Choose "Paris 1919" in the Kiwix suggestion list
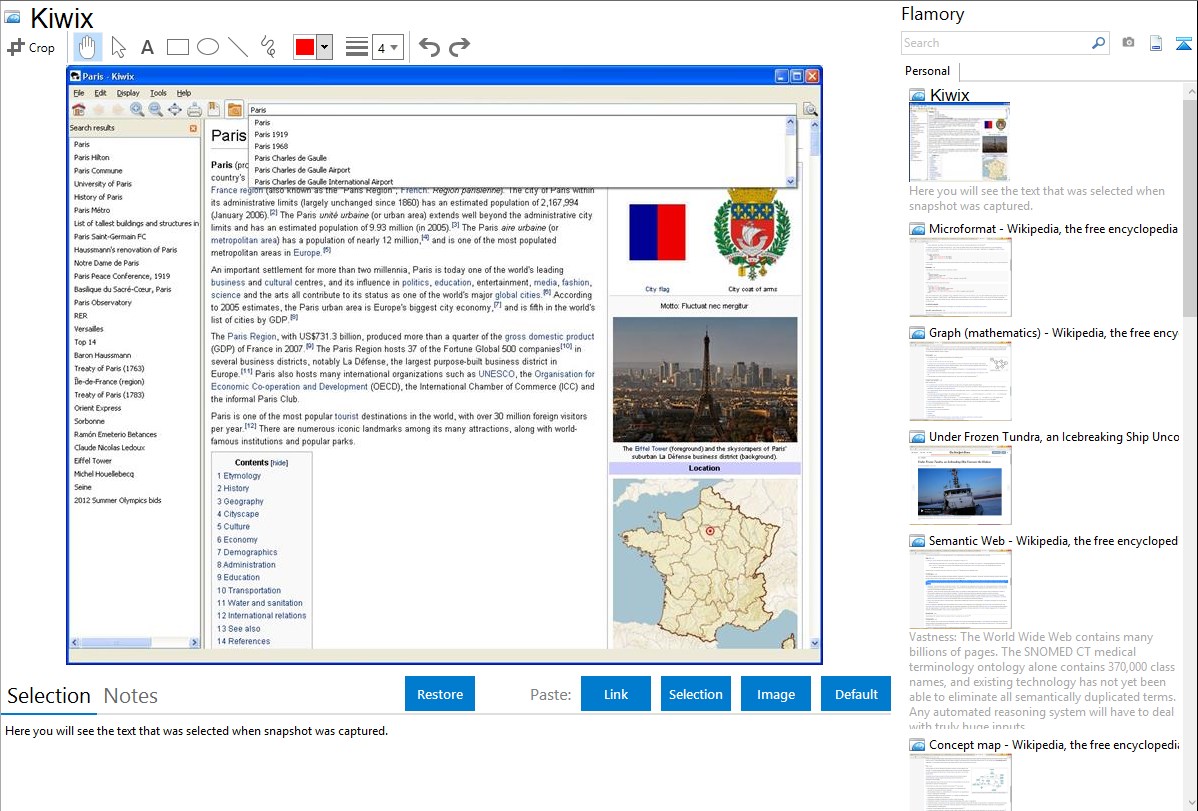Screen dimensions: 1198x811 click(271, 135)
